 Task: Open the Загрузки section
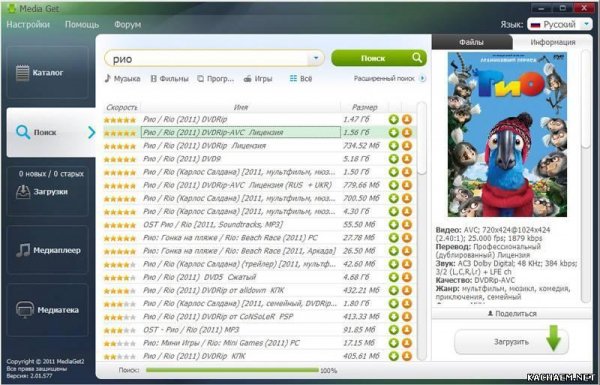click(47, 192)
